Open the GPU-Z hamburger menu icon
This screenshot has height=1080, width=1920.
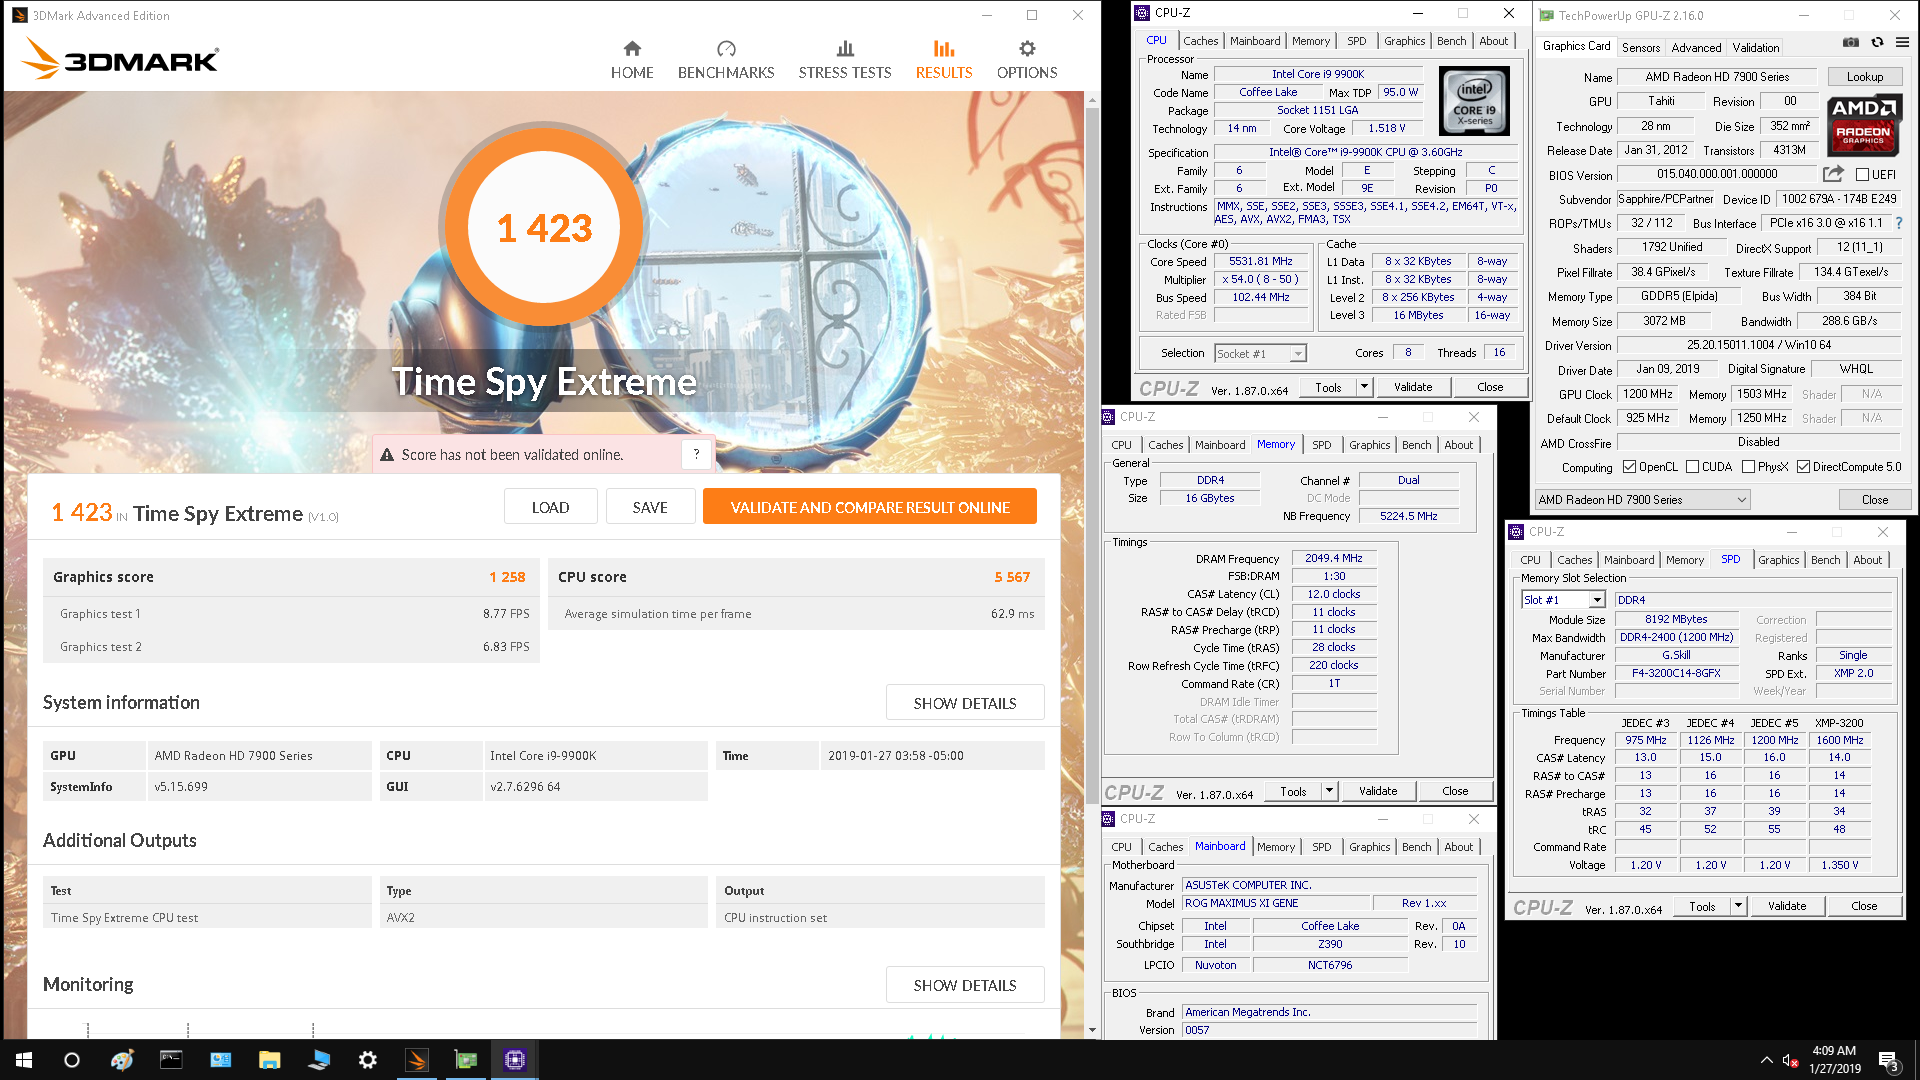pyautogui.click(x=1902, y=42)
